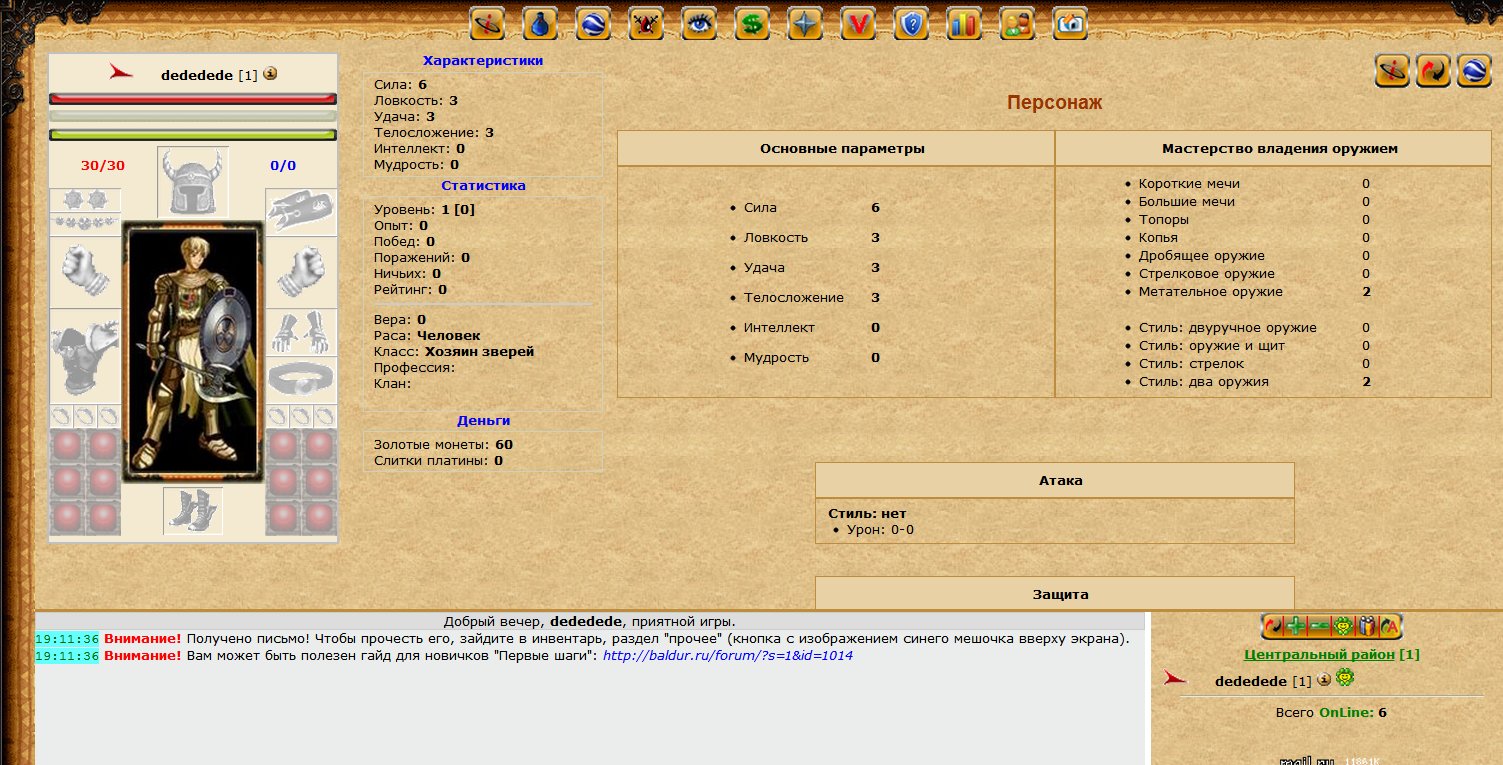
Task: Open the green dollar sign money icon
Action: [x=752, y=24]
